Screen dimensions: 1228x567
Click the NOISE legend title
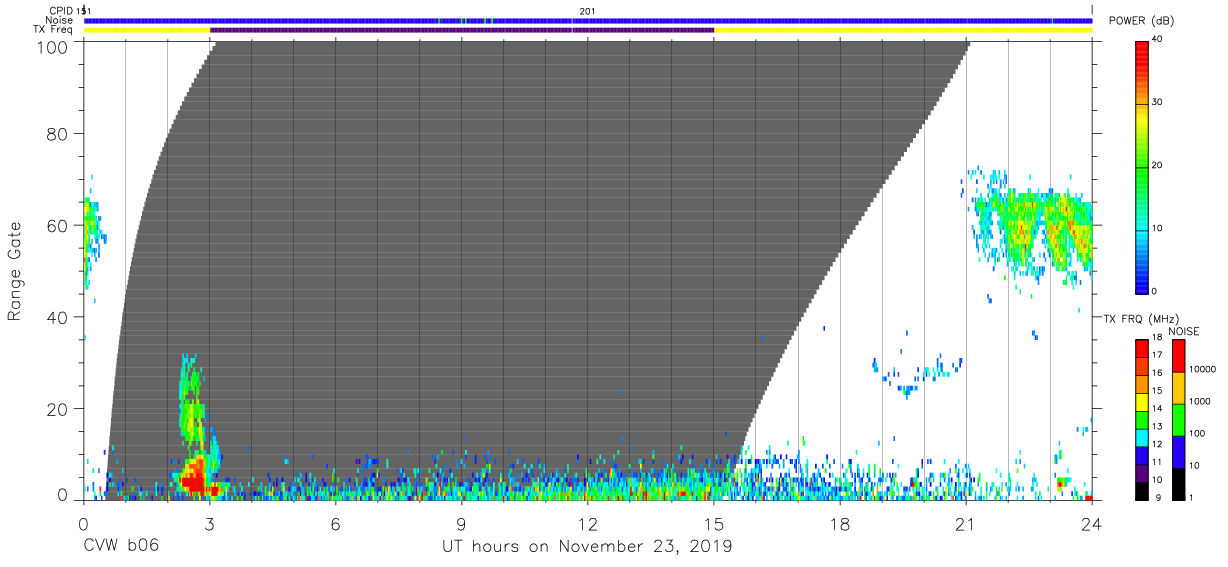pos(1184,331)
